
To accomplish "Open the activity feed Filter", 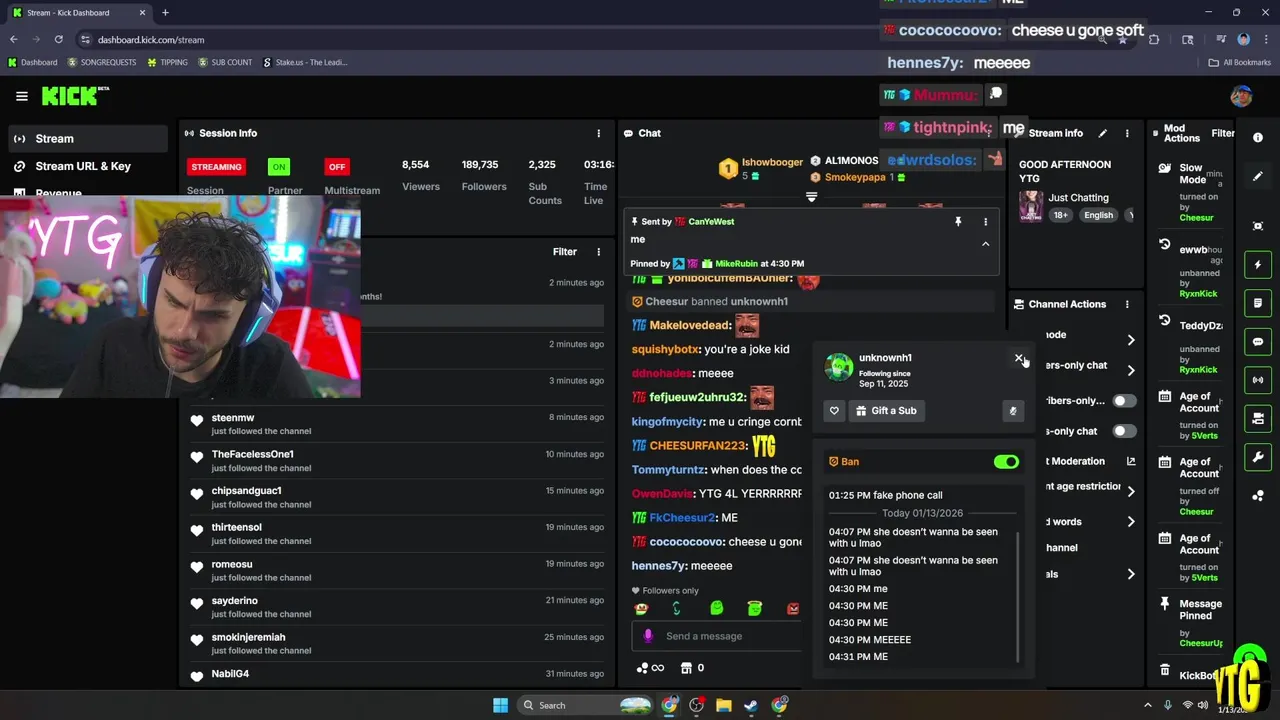I will 565,252.
